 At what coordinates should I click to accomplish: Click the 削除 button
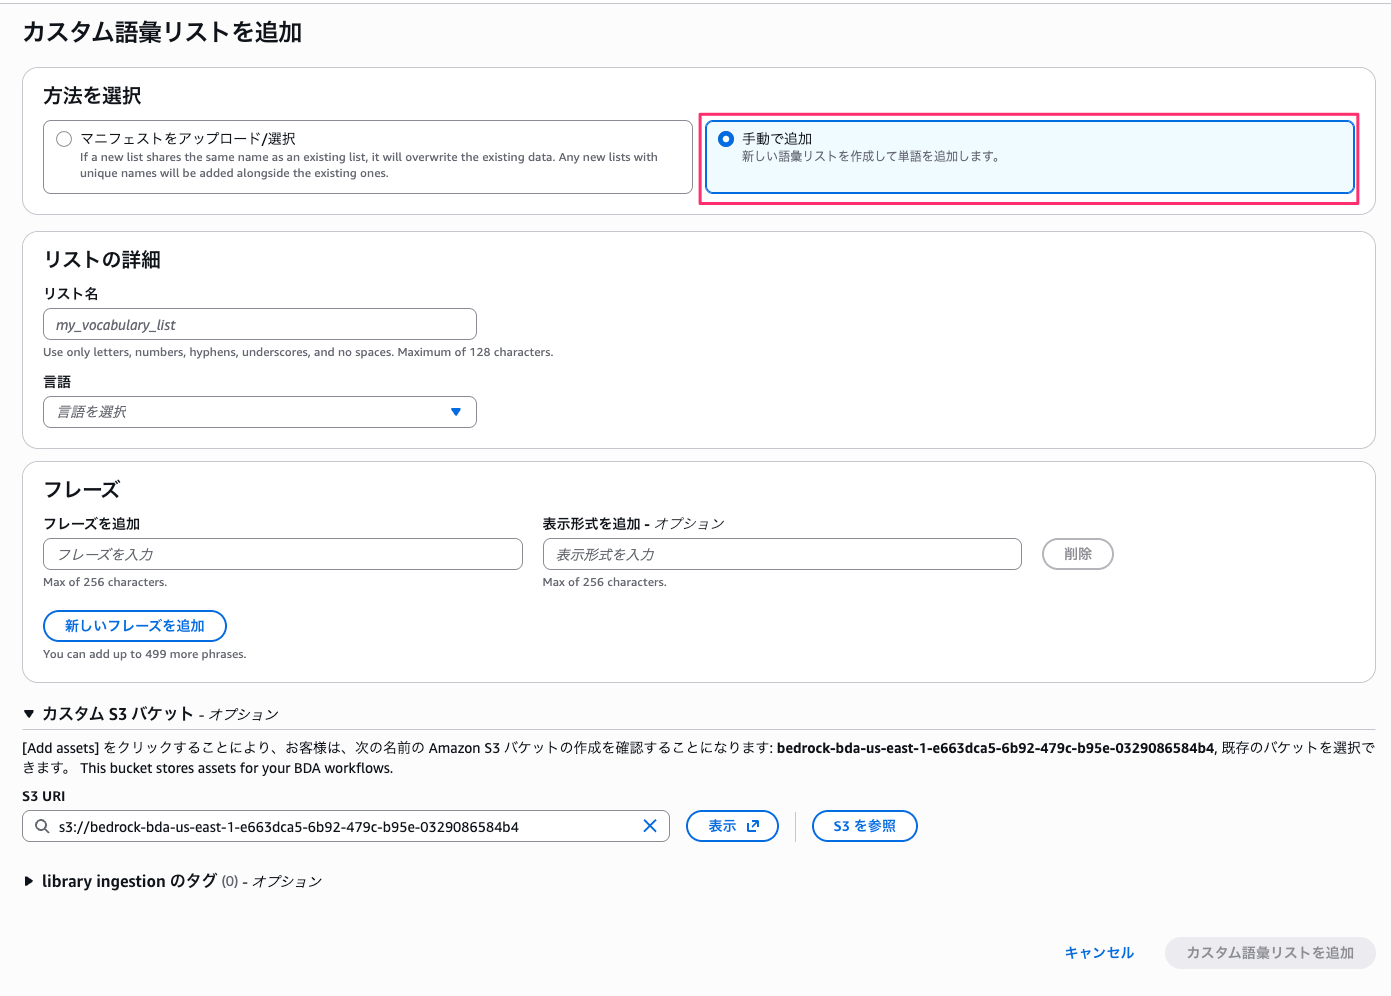(x=1077, y=554)
